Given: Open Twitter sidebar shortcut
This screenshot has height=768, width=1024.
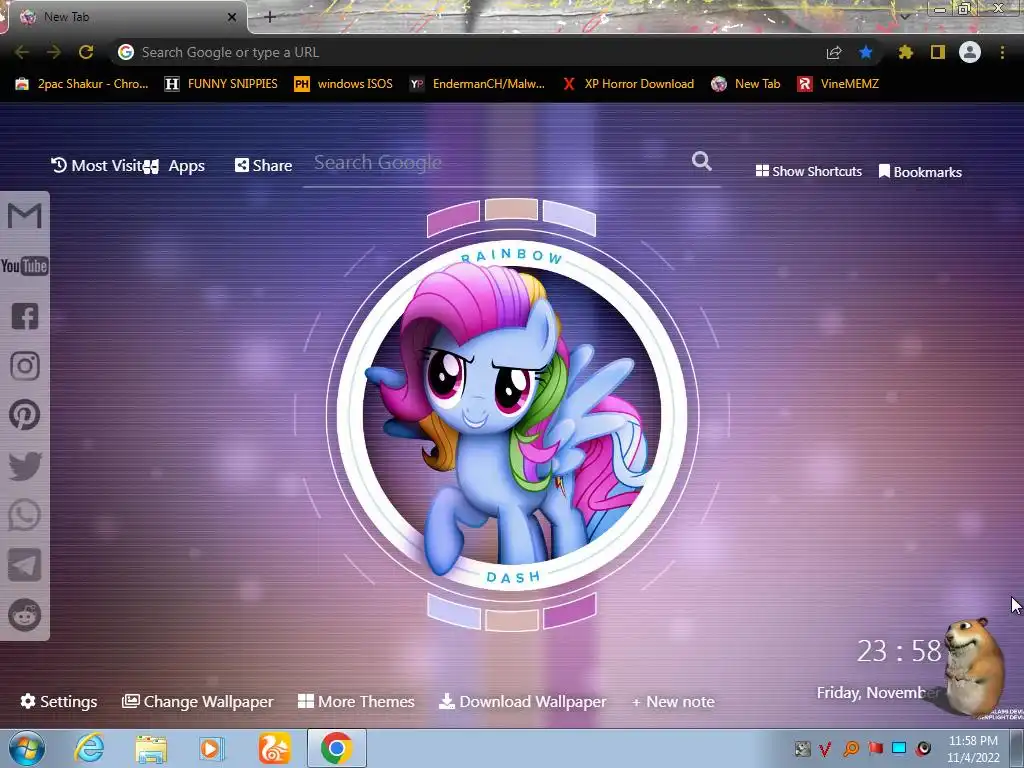Looking at the screenshot, I should coord(25,466).
